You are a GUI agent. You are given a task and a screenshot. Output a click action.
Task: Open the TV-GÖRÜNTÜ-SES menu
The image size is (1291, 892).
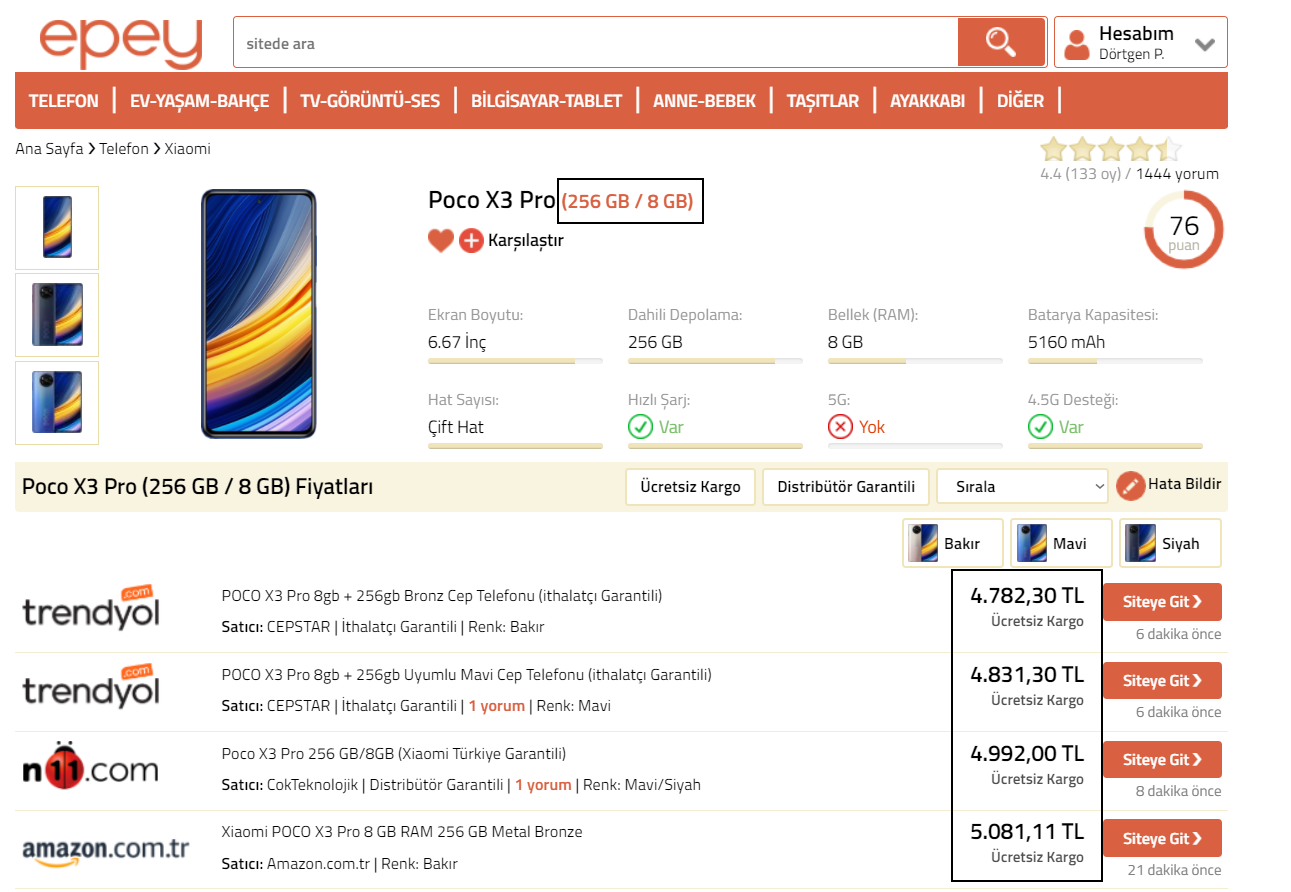[x=370, y=101]
